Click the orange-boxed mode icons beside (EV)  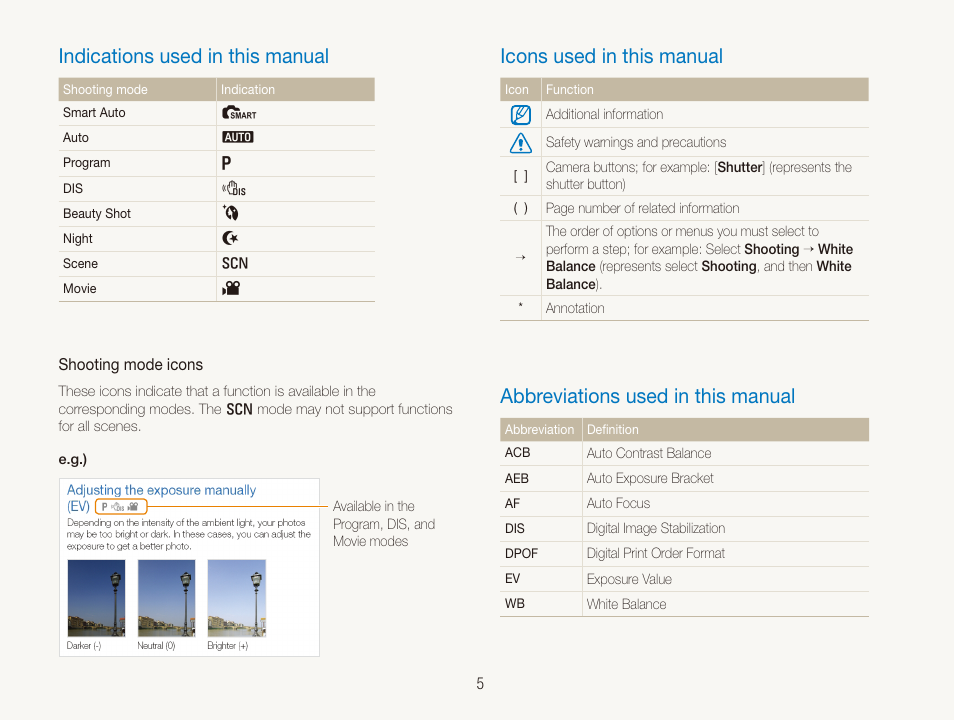pos(121,506)
